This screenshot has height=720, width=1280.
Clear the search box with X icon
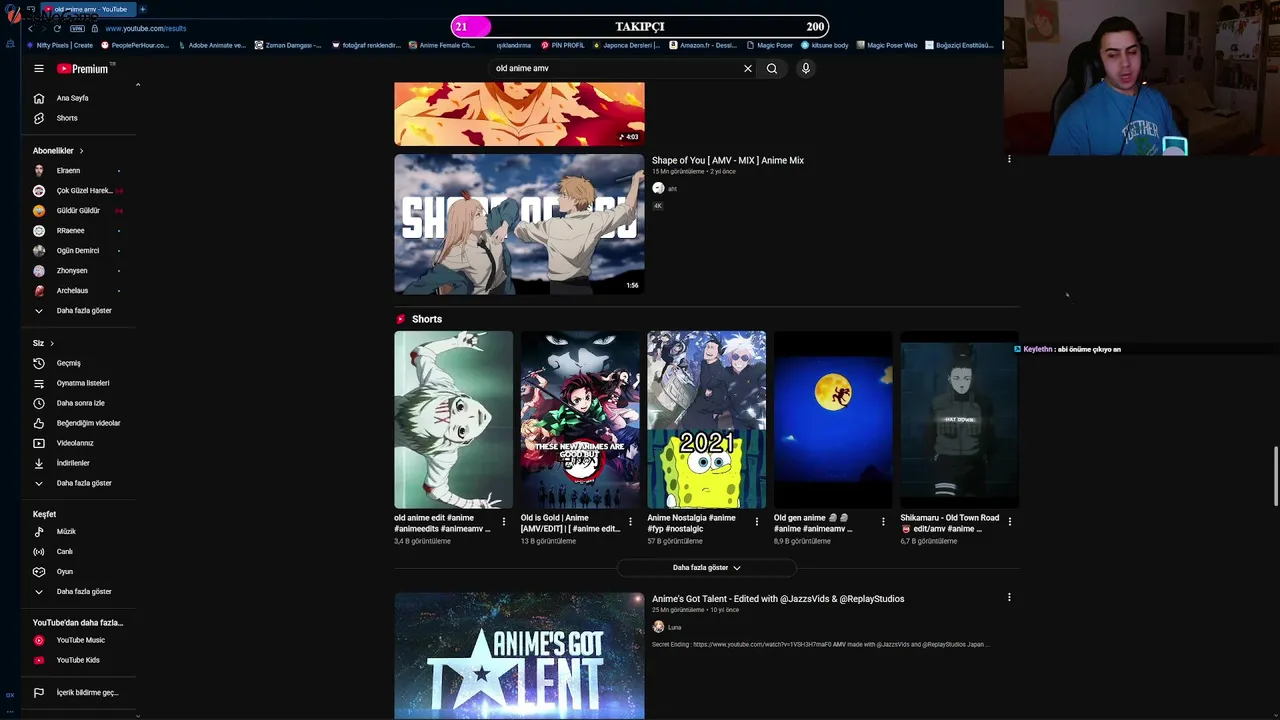point(747,69)
